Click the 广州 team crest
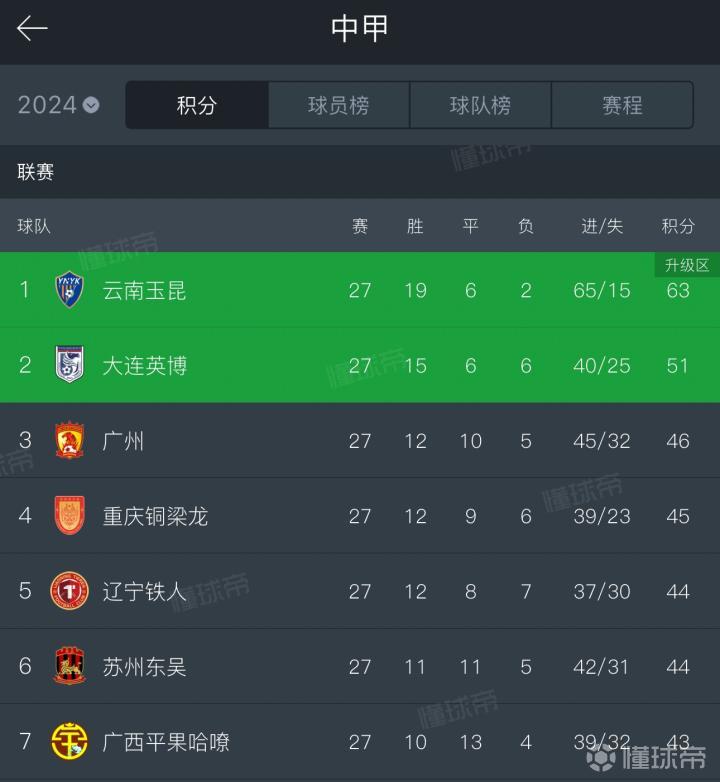The width and height of the screenshot is (720, 782). 69,441
